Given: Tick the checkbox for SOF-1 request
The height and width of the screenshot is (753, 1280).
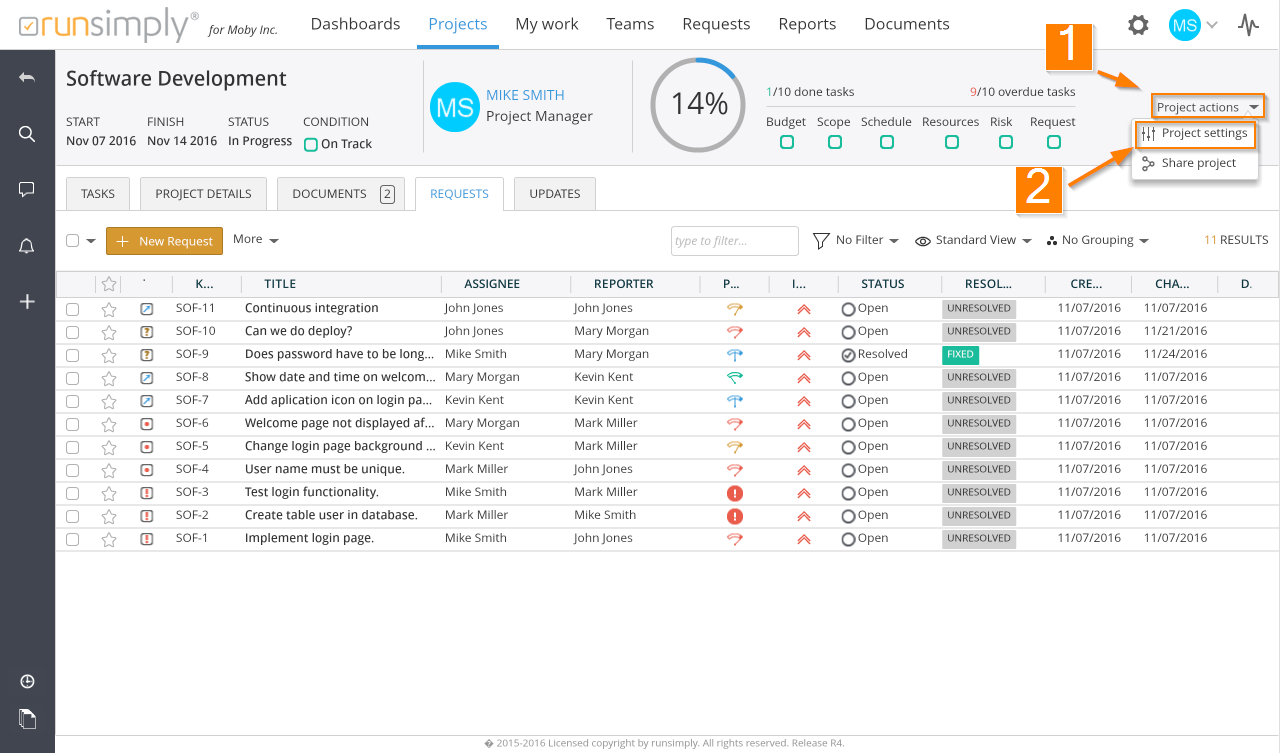Looking at the screenshot, I should click(72, 539).
